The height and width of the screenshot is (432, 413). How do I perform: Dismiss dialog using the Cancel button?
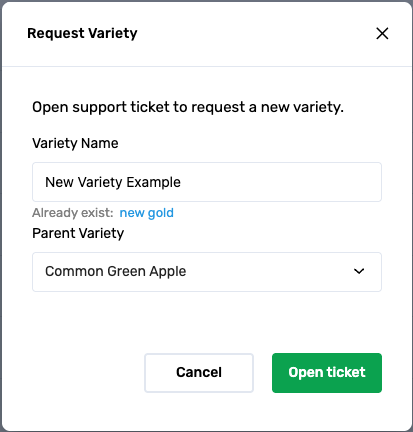[199, 373]
